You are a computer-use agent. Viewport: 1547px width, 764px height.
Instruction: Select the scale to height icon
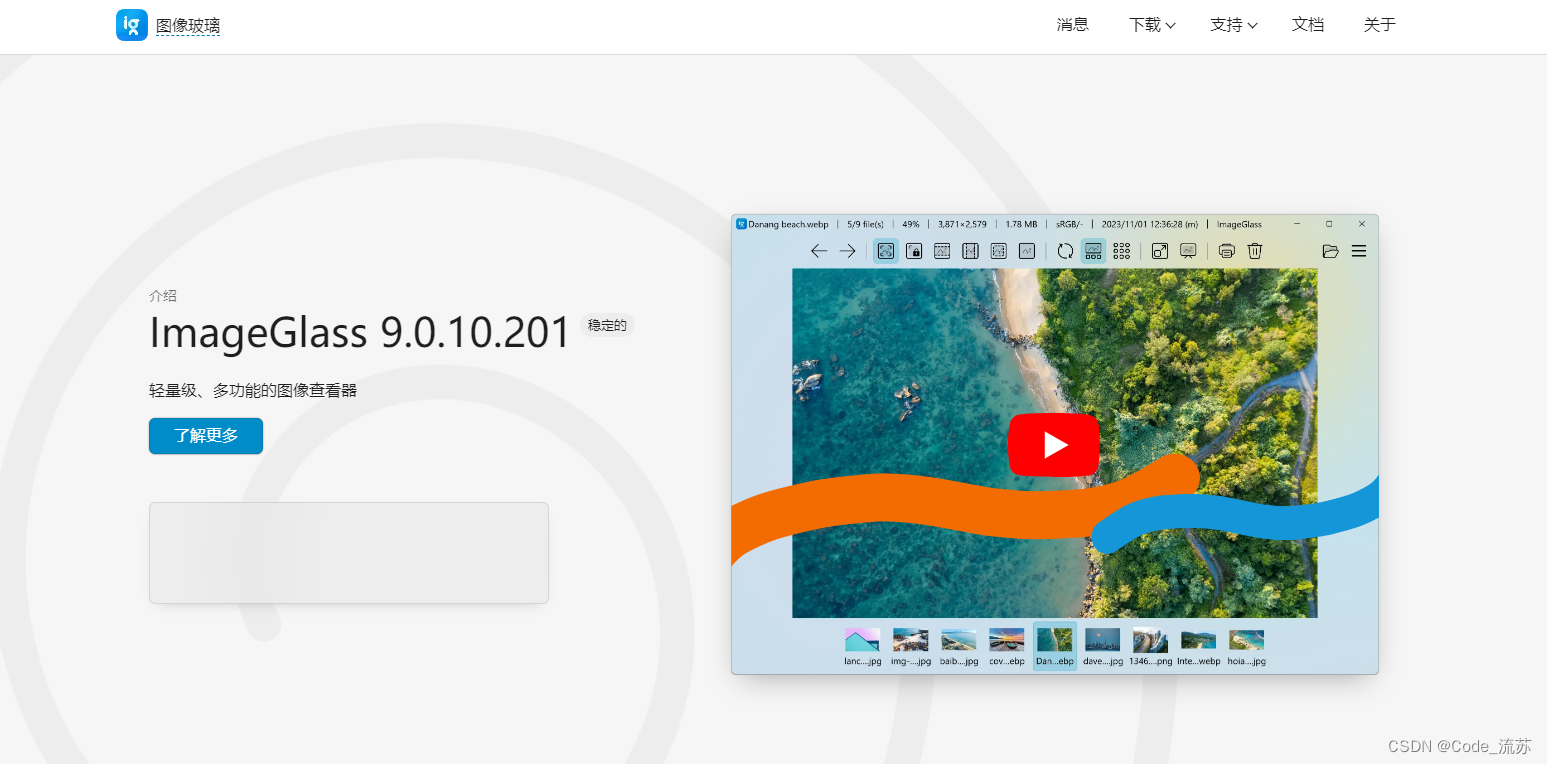pos(970,251)
